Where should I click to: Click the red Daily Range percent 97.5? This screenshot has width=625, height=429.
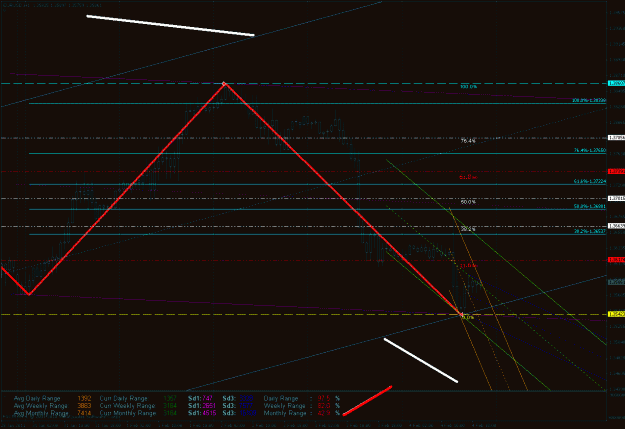click(x=324, y=398)
